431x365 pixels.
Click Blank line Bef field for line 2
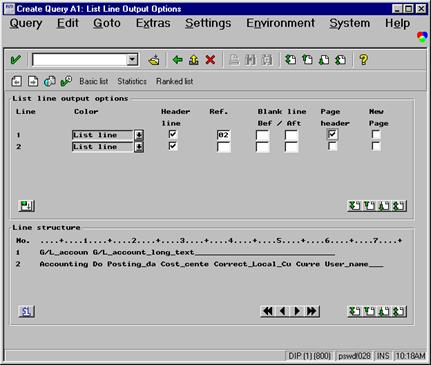coord(263,147)
